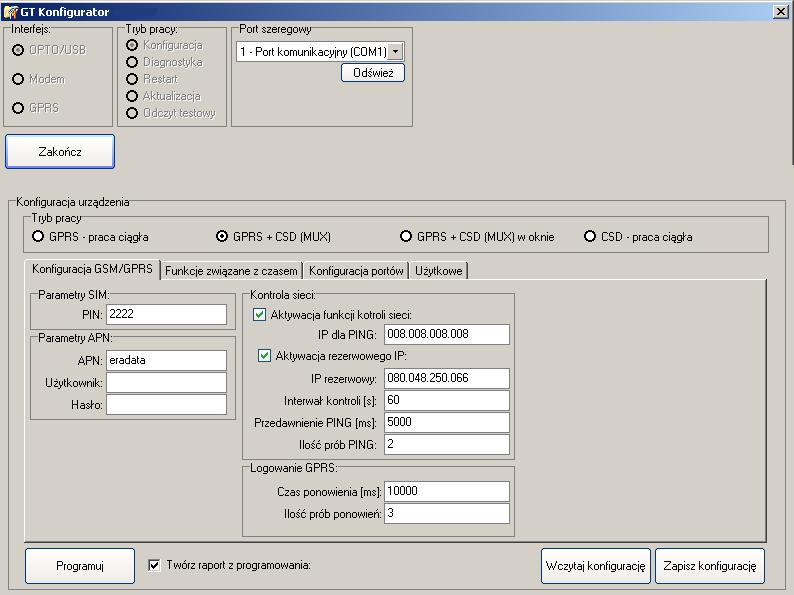Choose Konfiguracja work mode
794x595 pixels.
pyautogui.click(x=132, y=45)
